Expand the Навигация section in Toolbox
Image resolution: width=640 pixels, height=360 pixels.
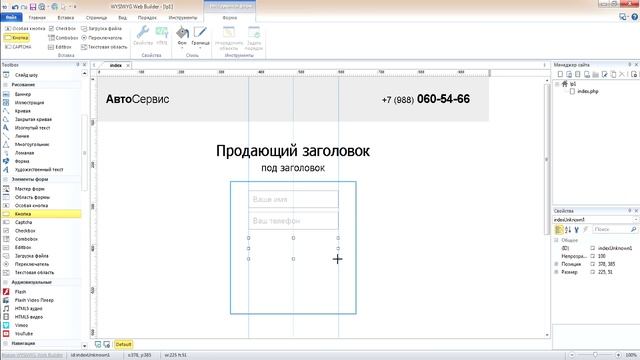[x=6, y=344]
